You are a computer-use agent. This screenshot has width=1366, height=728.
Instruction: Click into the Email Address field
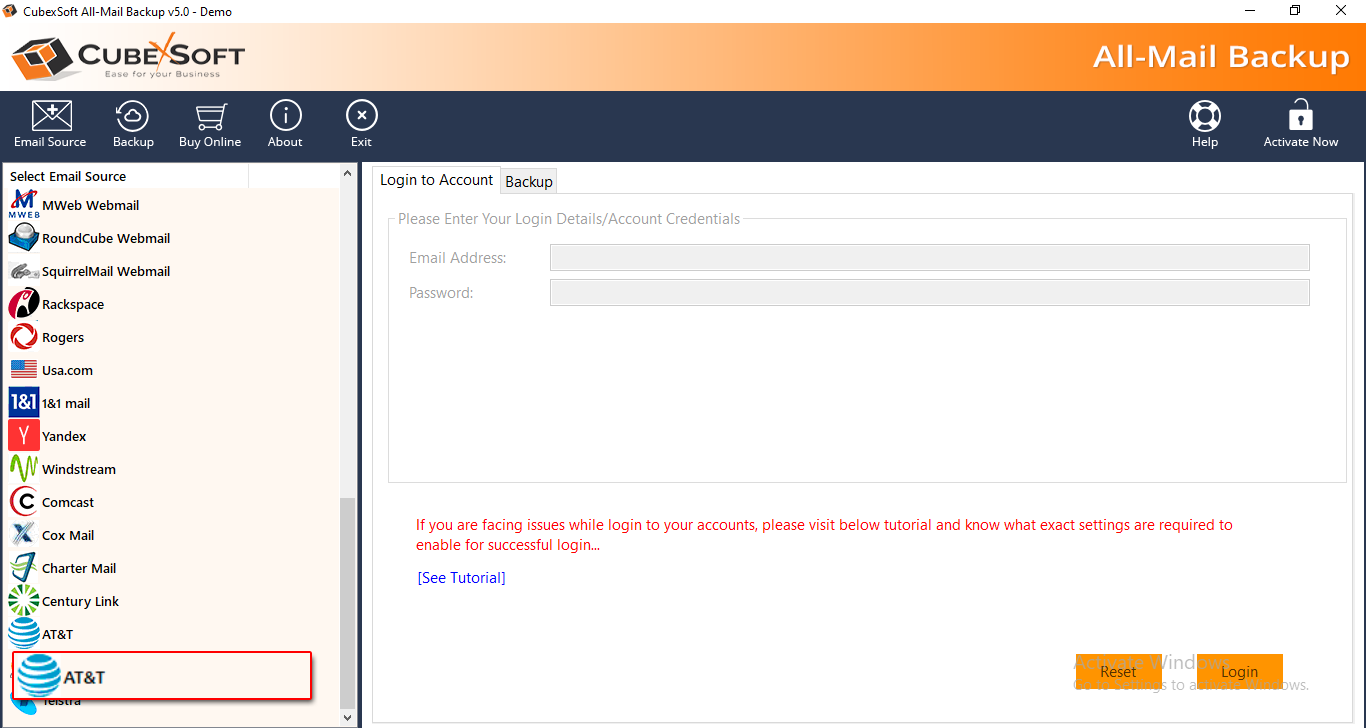(x=929, y=258)
